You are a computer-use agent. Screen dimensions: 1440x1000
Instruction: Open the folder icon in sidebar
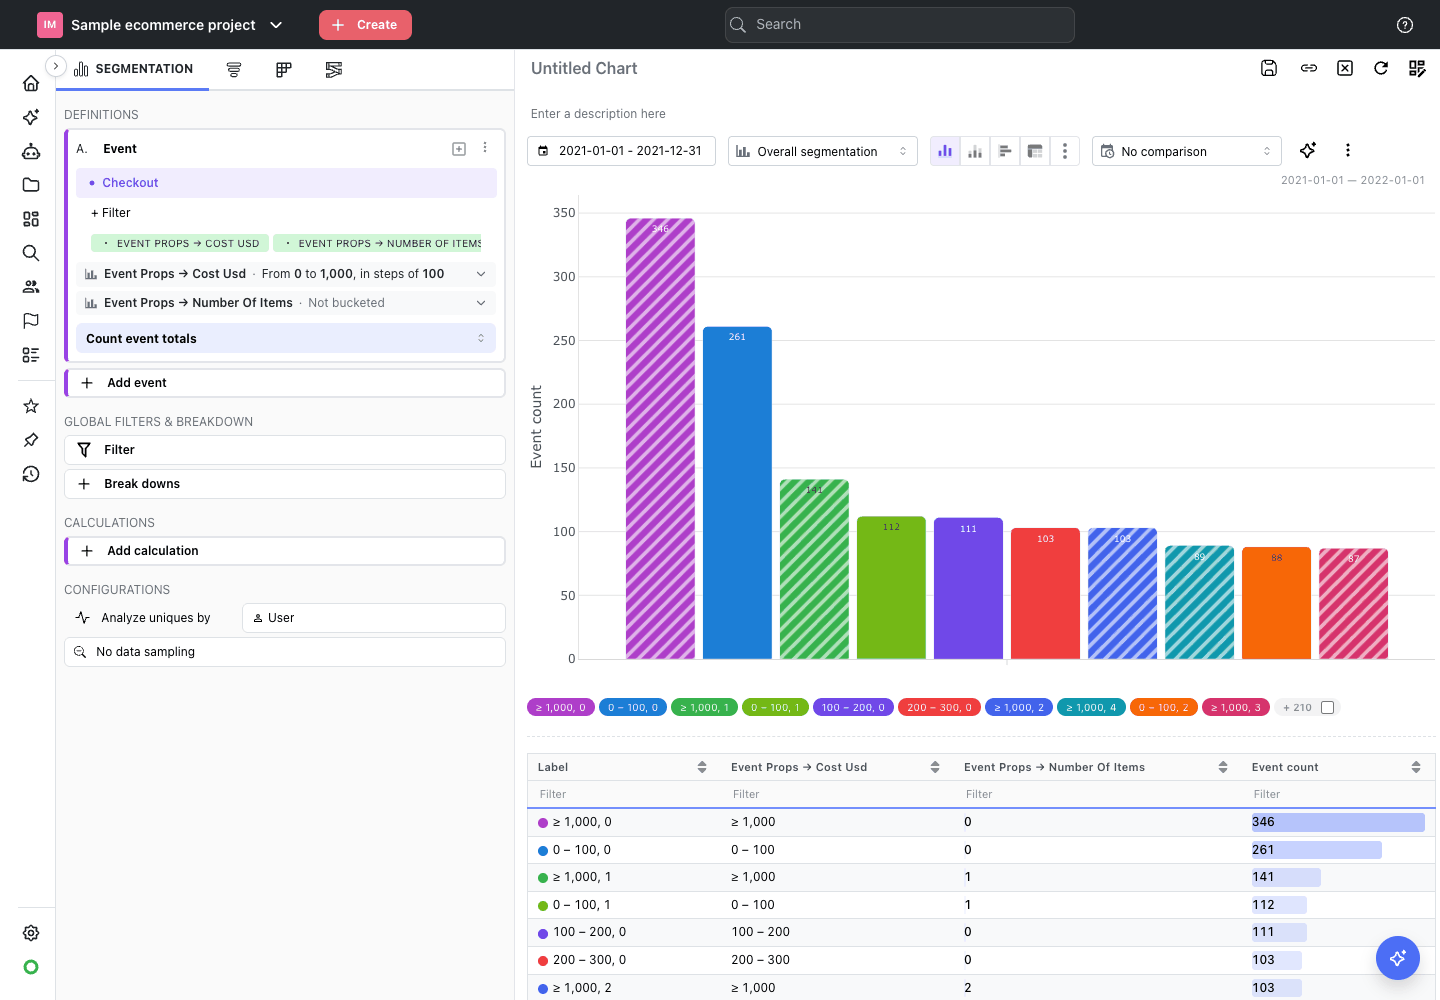tap(31, 185)
